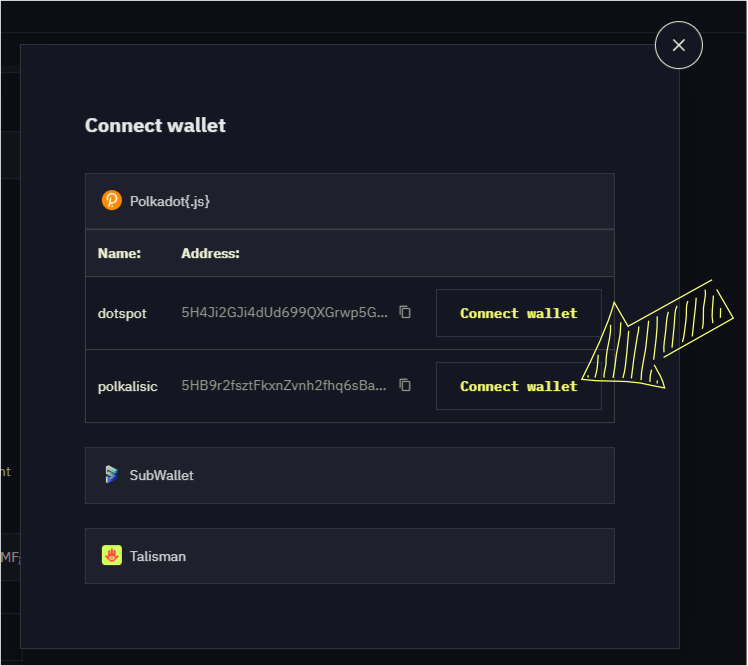The image size is (748, 666).
Task: Copy the polkalisic account address
Action: tap(405, 385)
